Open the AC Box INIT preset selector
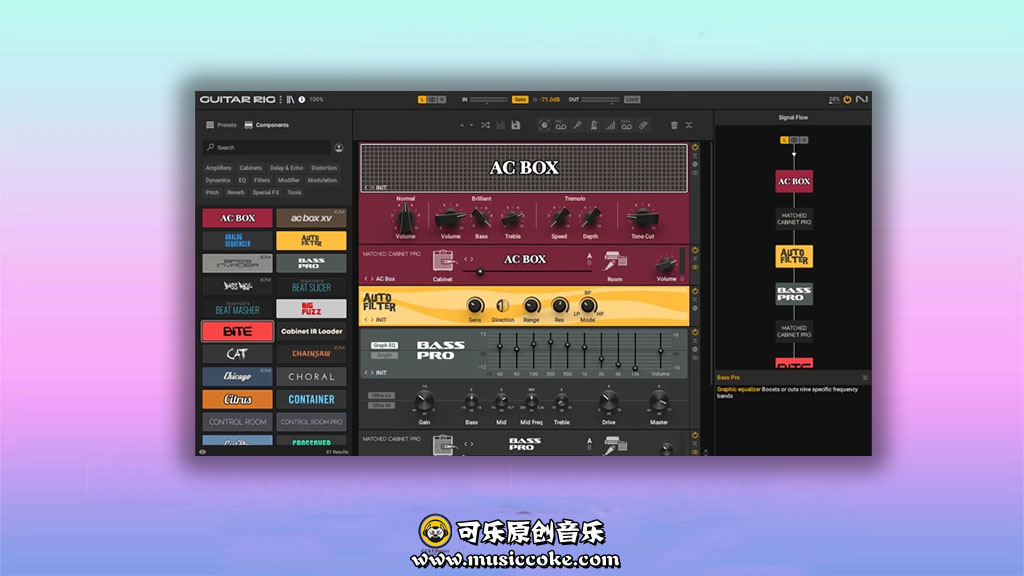 376,188
